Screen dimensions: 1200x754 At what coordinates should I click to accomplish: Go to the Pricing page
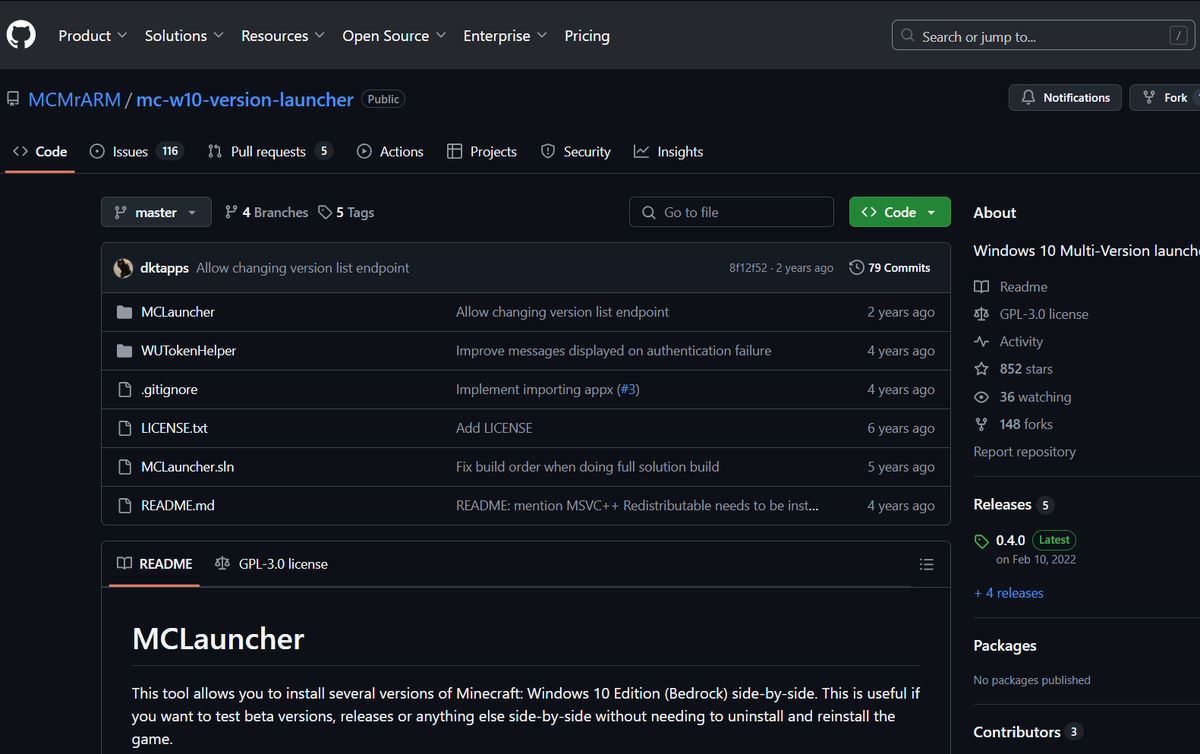tap(587, 35)
